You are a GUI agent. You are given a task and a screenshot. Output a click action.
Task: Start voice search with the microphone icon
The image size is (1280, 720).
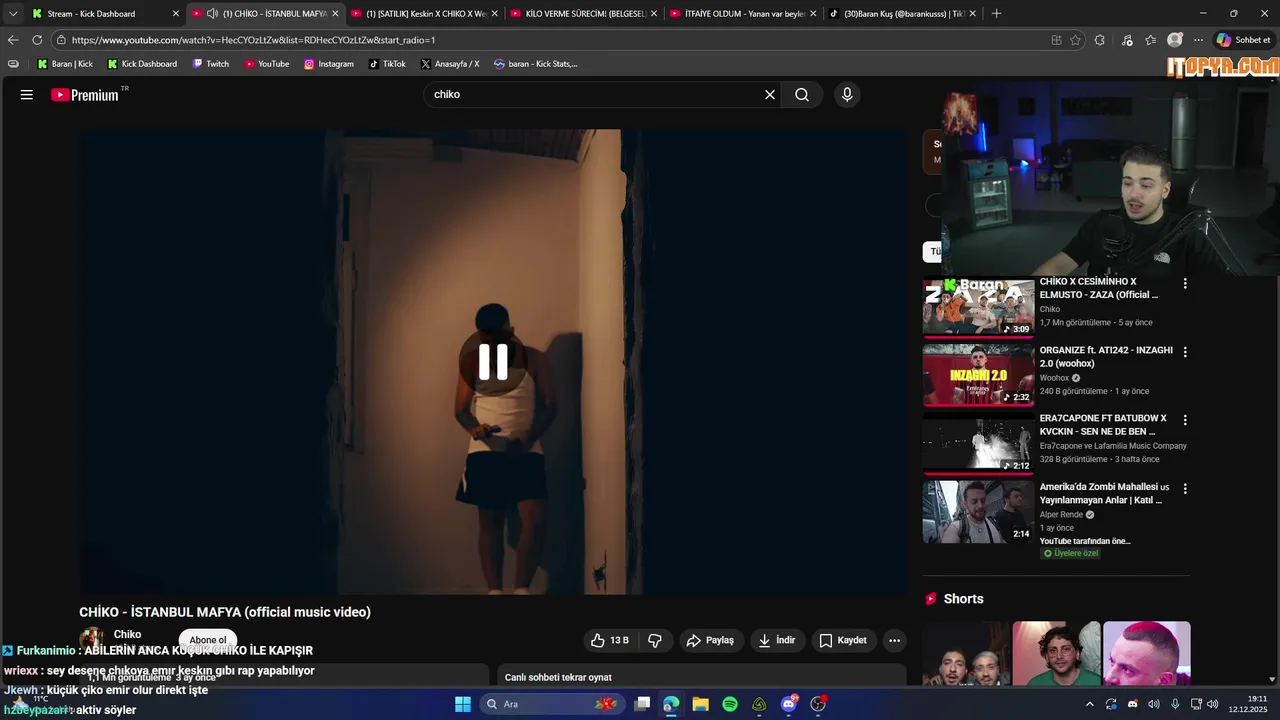(847, 95)
